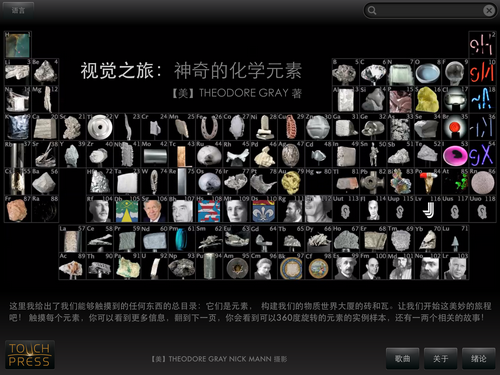500x375 pixels.
Task: Open the Oxygen tile (O 8)
Action: 428,72
